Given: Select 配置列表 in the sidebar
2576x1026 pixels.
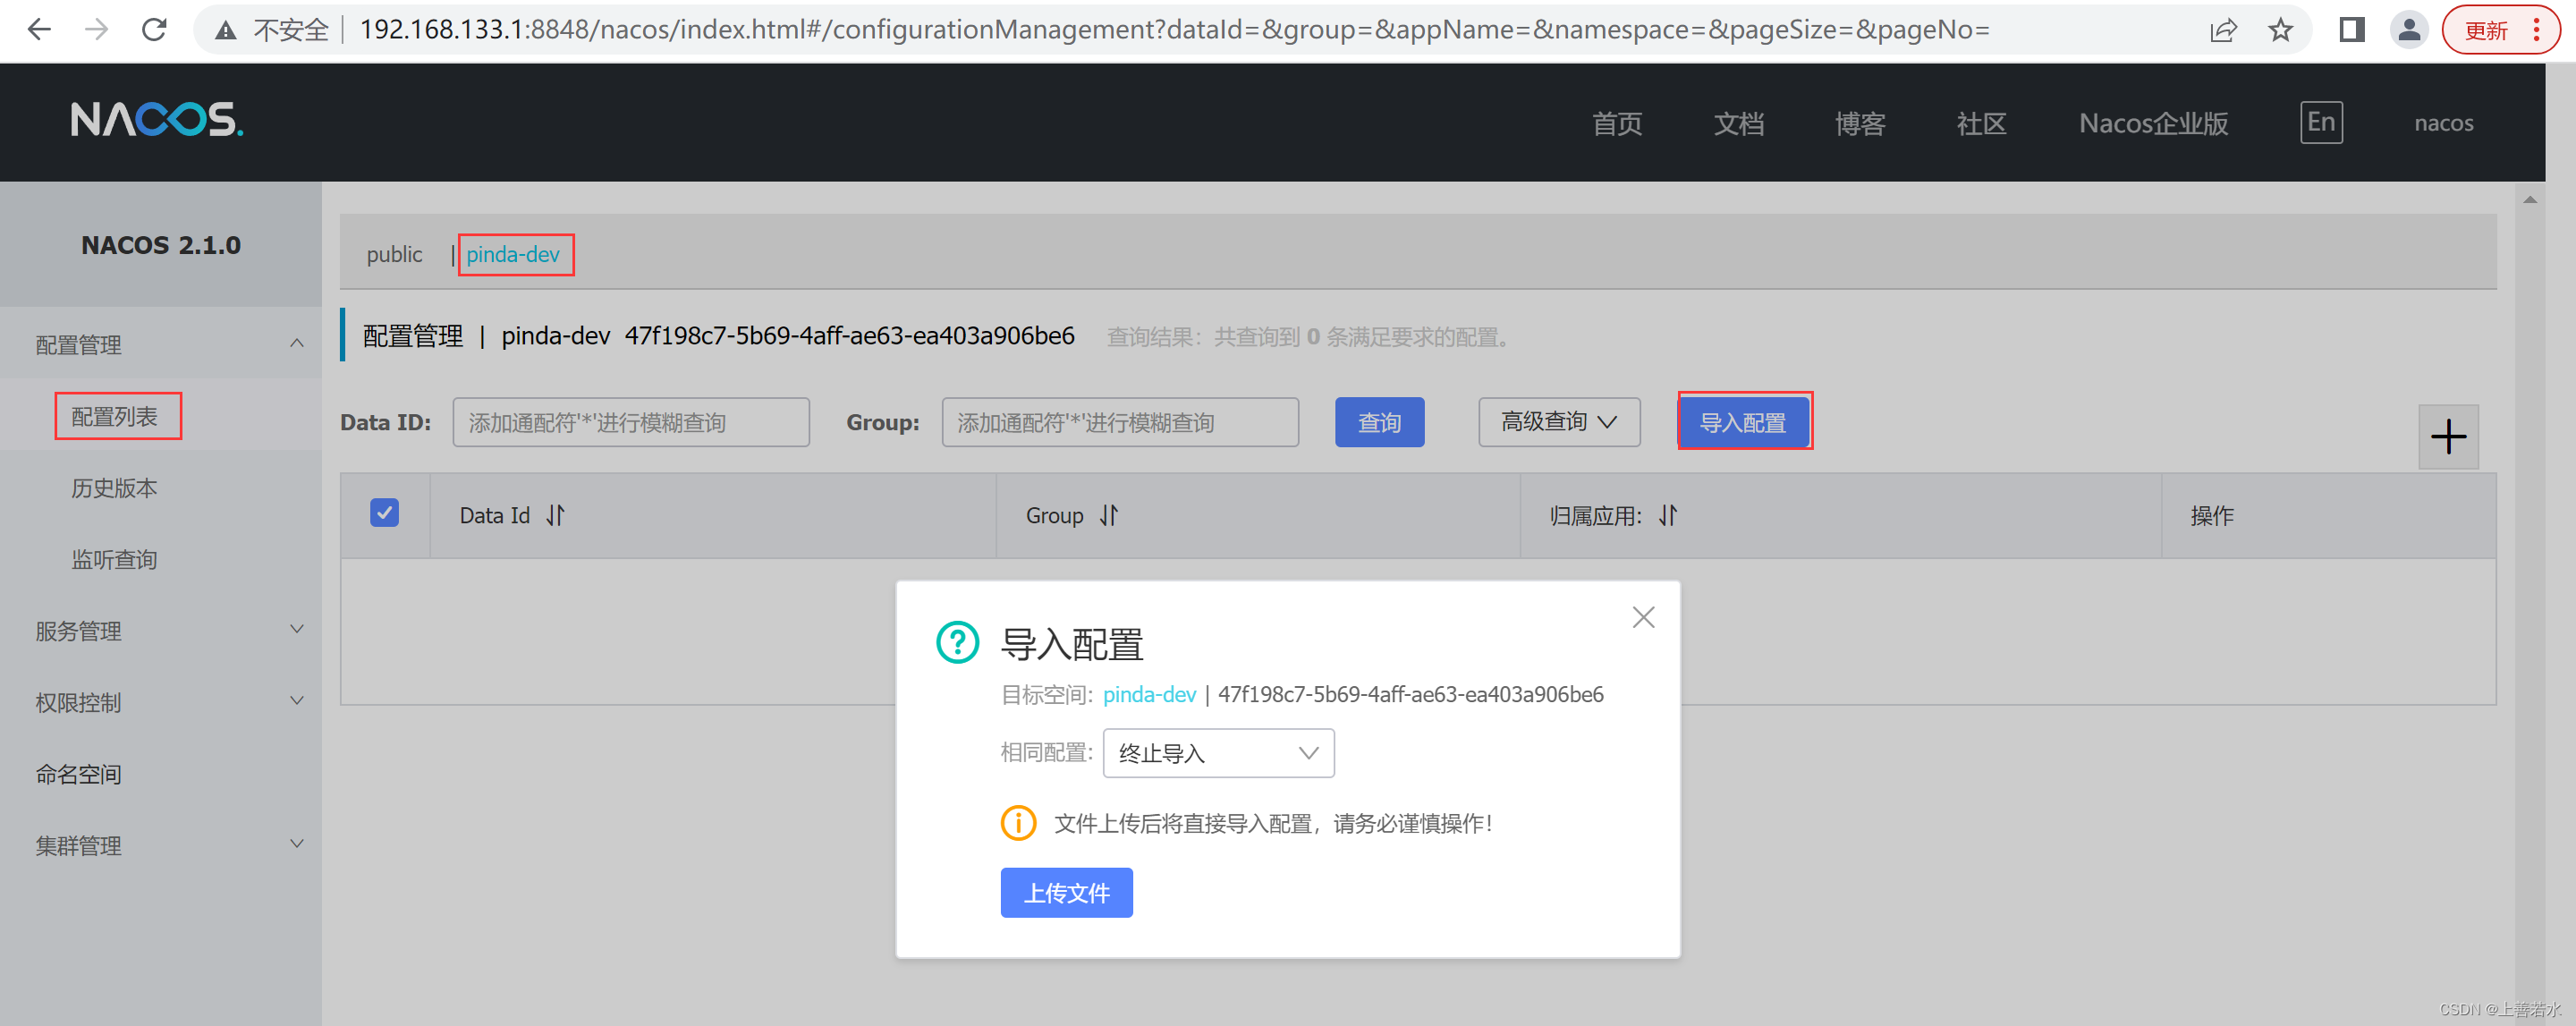Looking at the screenshot, I should 115,416.
